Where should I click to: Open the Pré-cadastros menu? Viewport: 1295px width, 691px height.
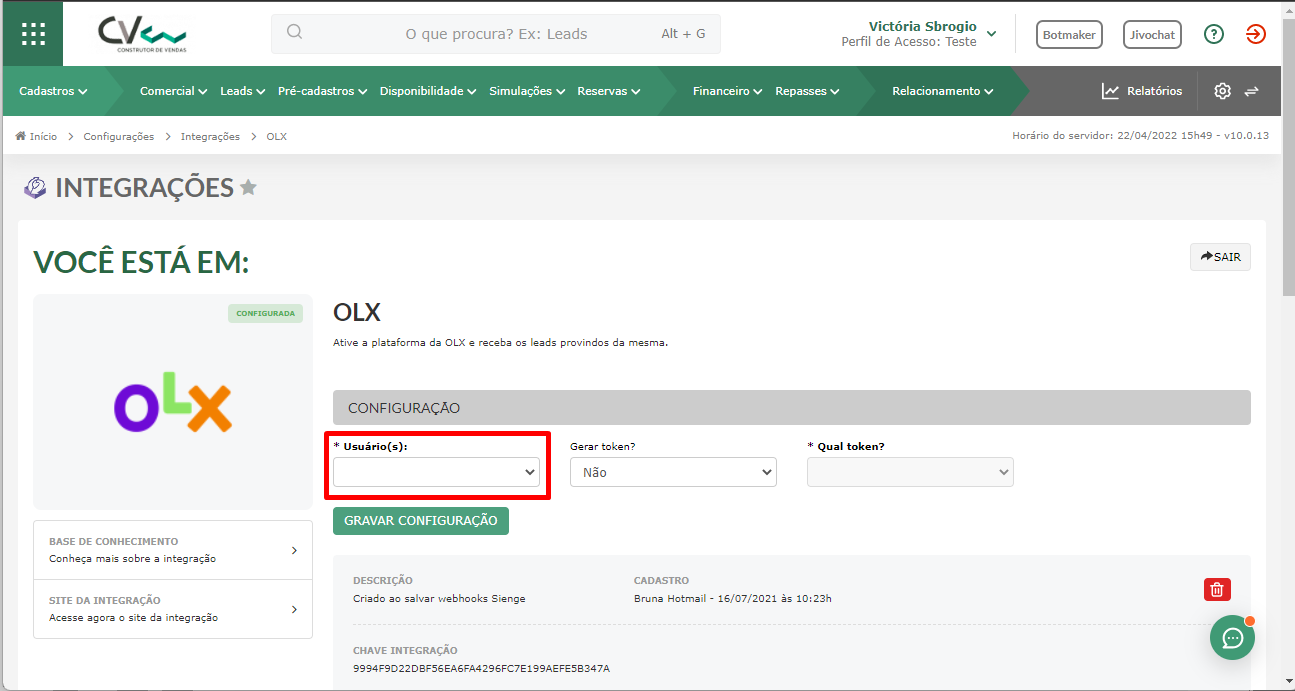coord(322,91)
